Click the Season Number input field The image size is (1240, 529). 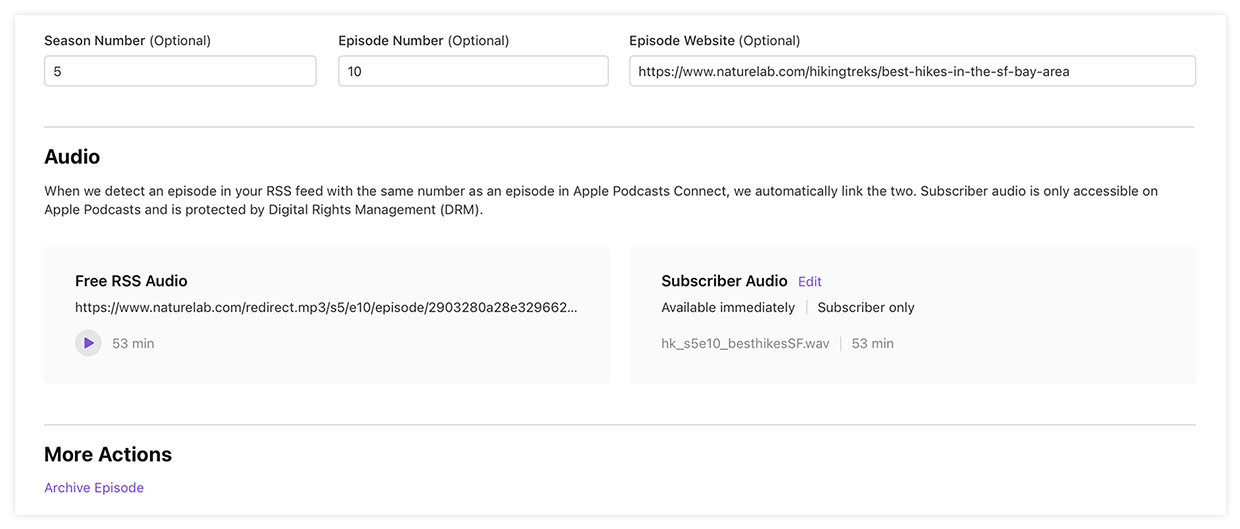point(180,72)
